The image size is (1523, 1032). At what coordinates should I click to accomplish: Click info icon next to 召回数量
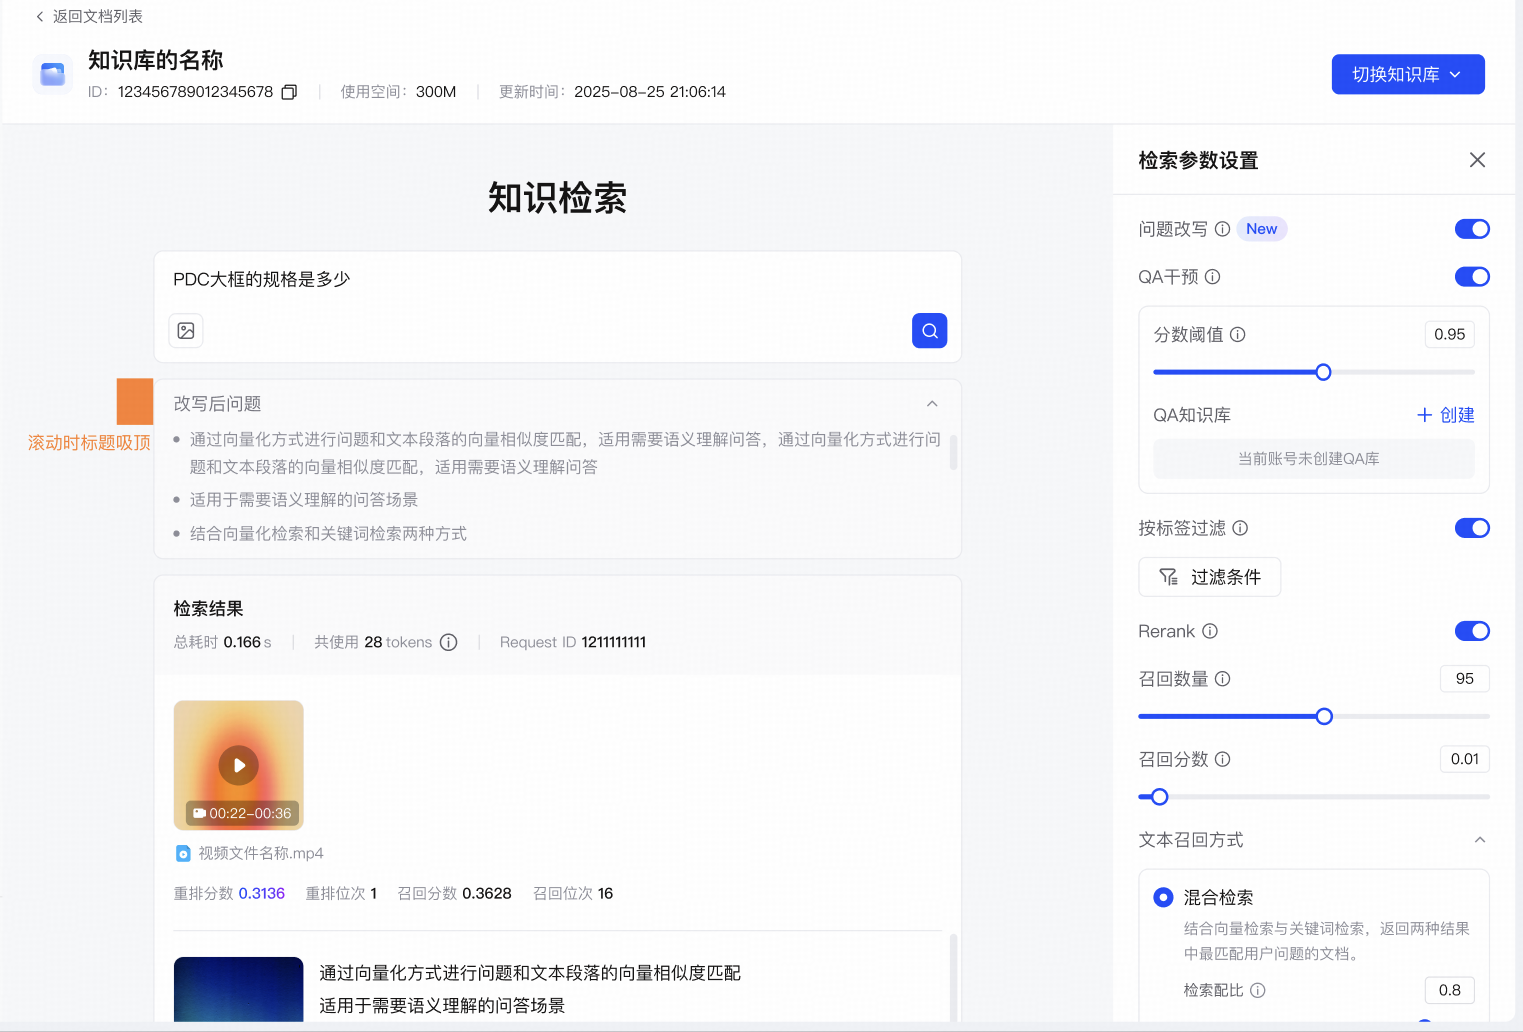point(1222,679)
